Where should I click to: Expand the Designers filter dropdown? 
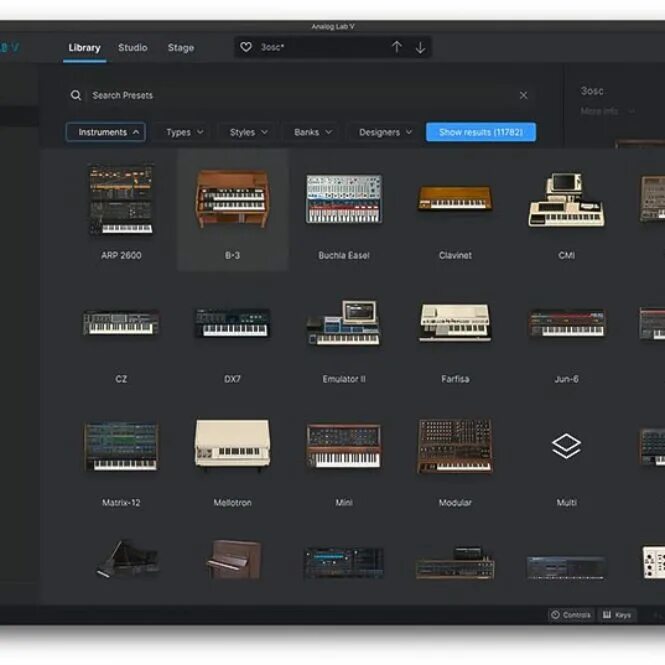pos(385,132)
